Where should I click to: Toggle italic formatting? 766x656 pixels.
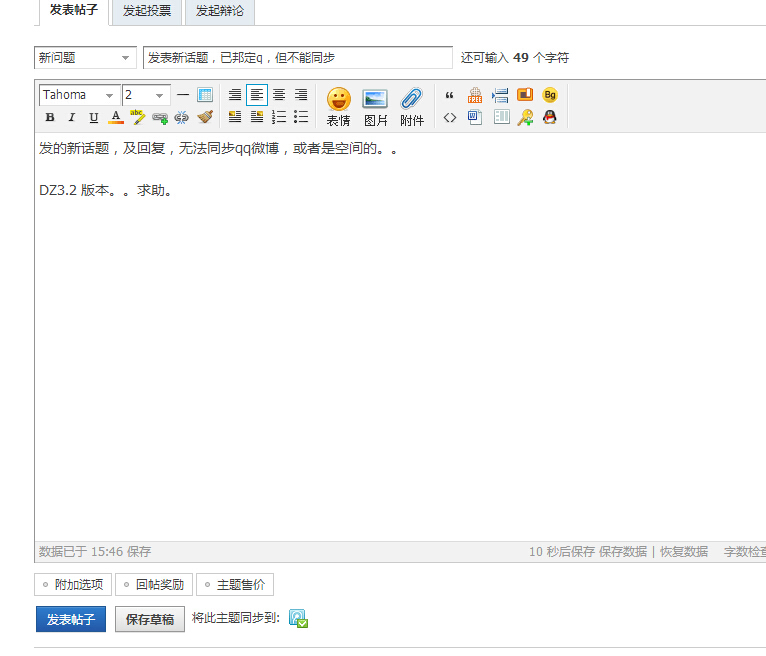coord(72,117)
